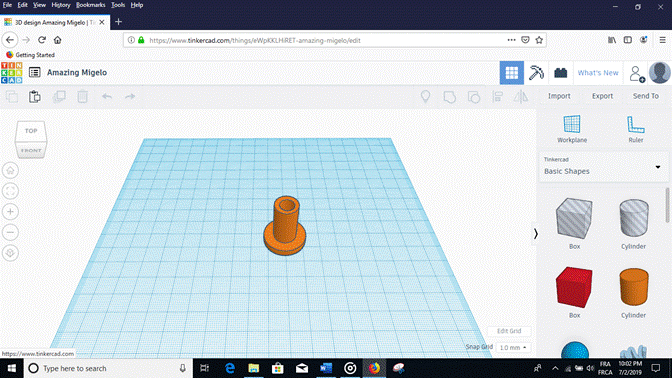Undo the last action
The height and width of the screenshot is (378, 672).
[107, 97]
